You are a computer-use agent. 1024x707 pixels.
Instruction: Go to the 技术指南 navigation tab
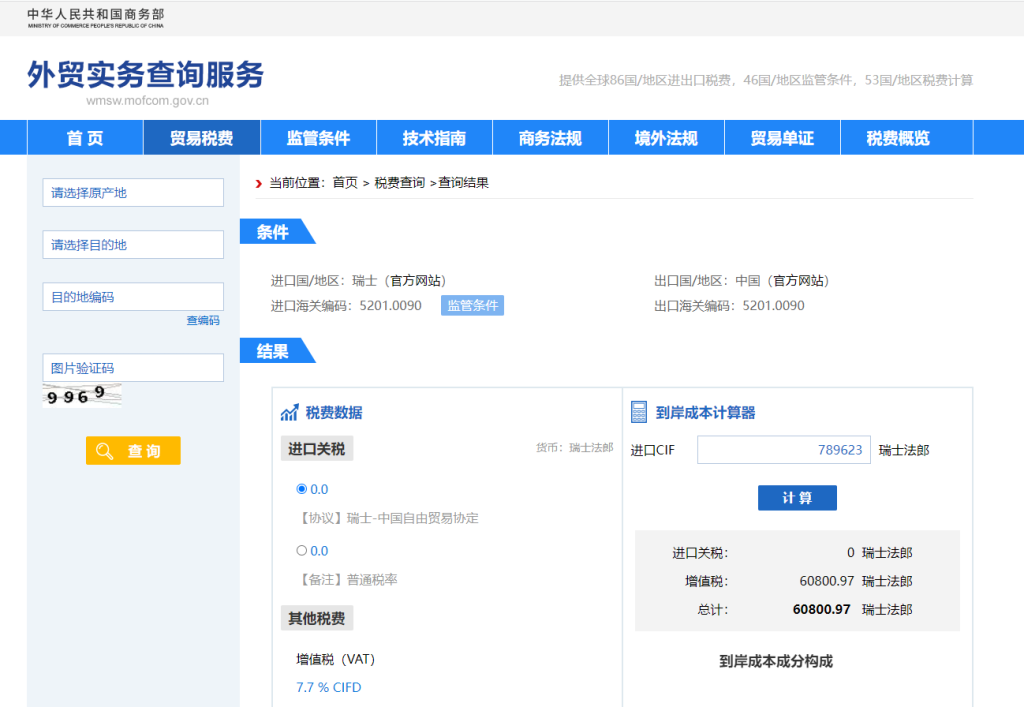coord(434,138)
